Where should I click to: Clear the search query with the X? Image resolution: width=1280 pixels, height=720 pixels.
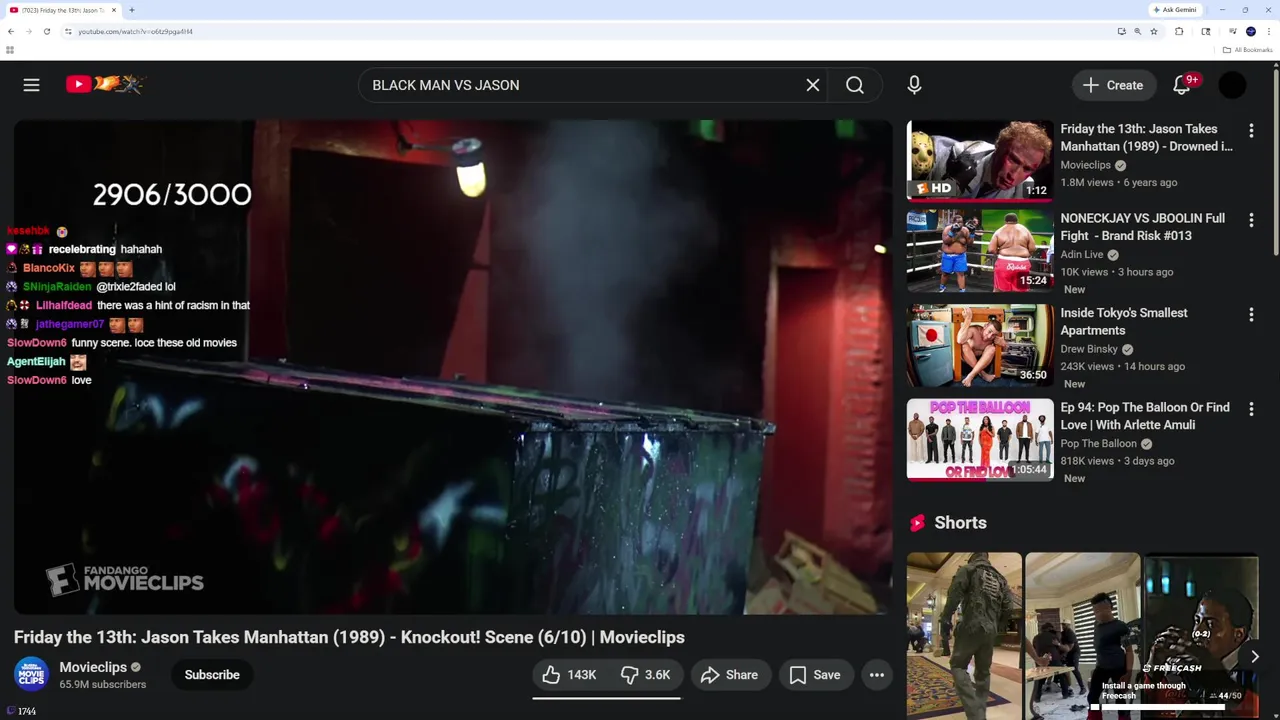[813, 85]
